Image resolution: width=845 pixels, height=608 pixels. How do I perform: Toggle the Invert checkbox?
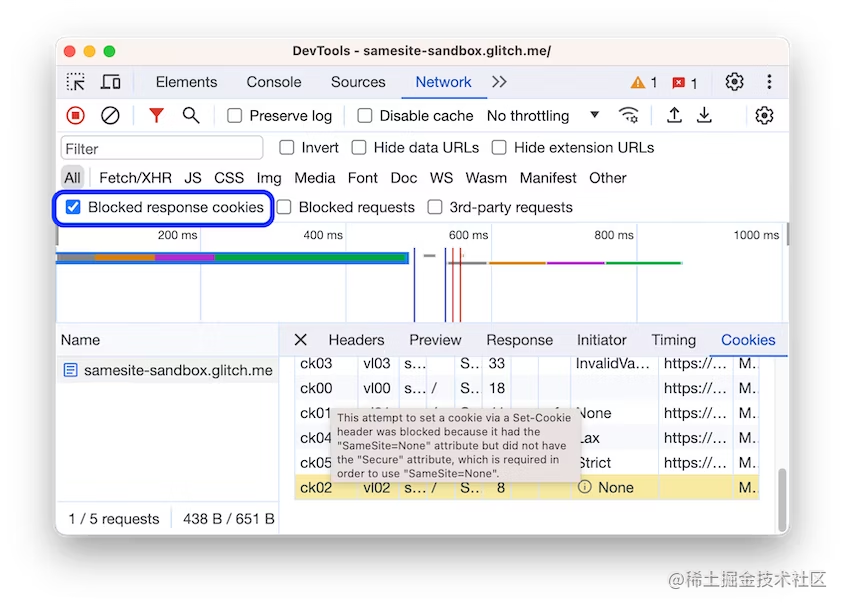tap(287, 148)
